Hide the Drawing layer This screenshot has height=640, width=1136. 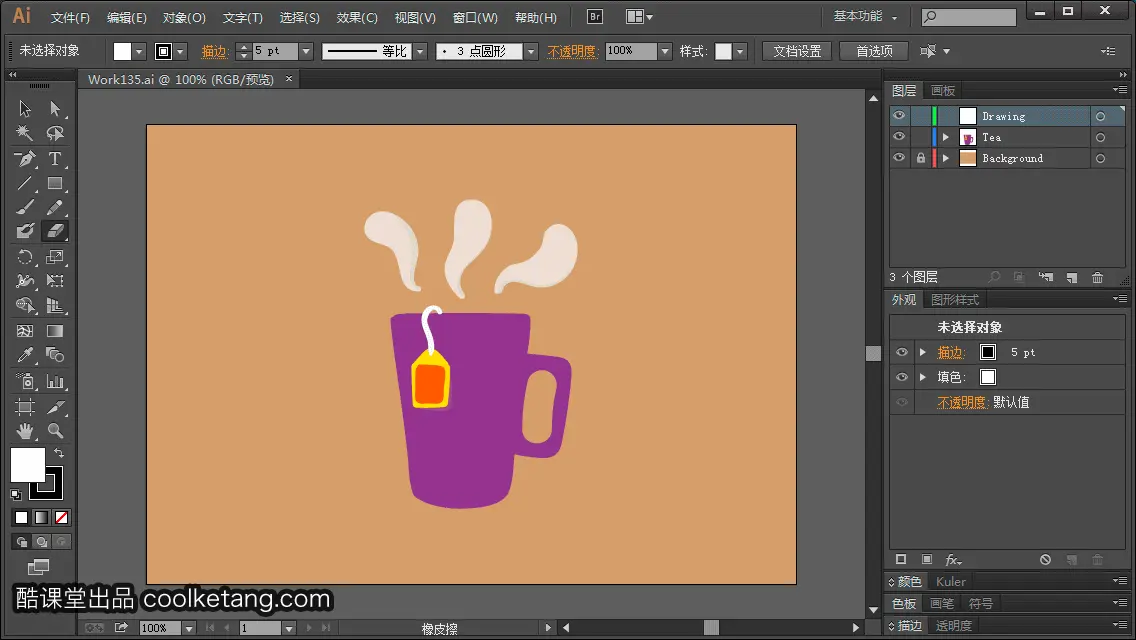pos(899,116)
